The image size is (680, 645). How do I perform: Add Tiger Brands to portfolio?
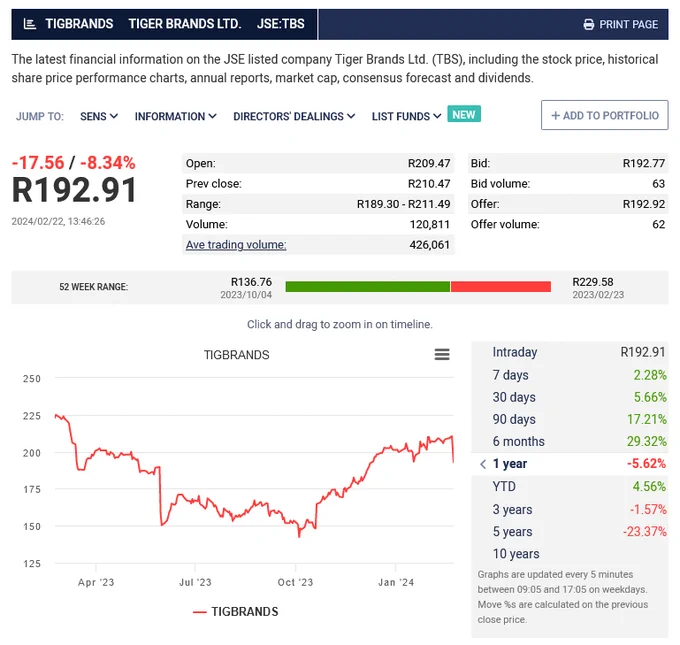(605, 115)
